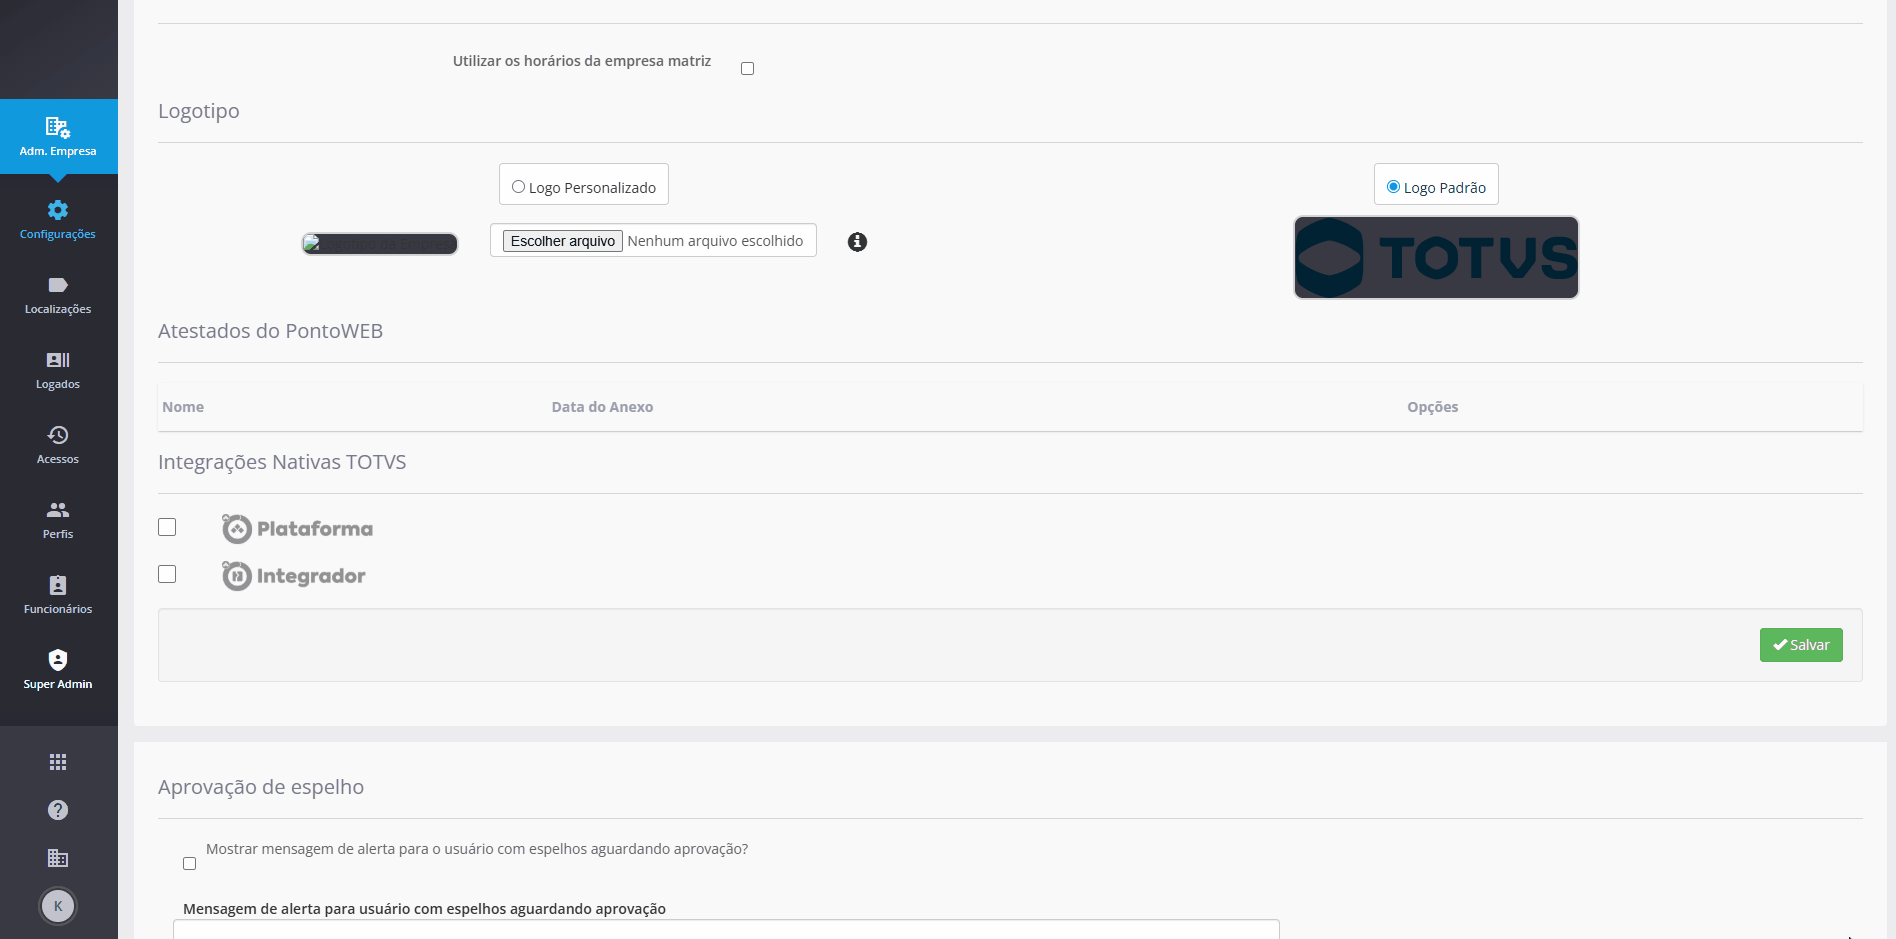1896x939 pixels.
Task: Open the help question mark icon
Action: (58, 810)
